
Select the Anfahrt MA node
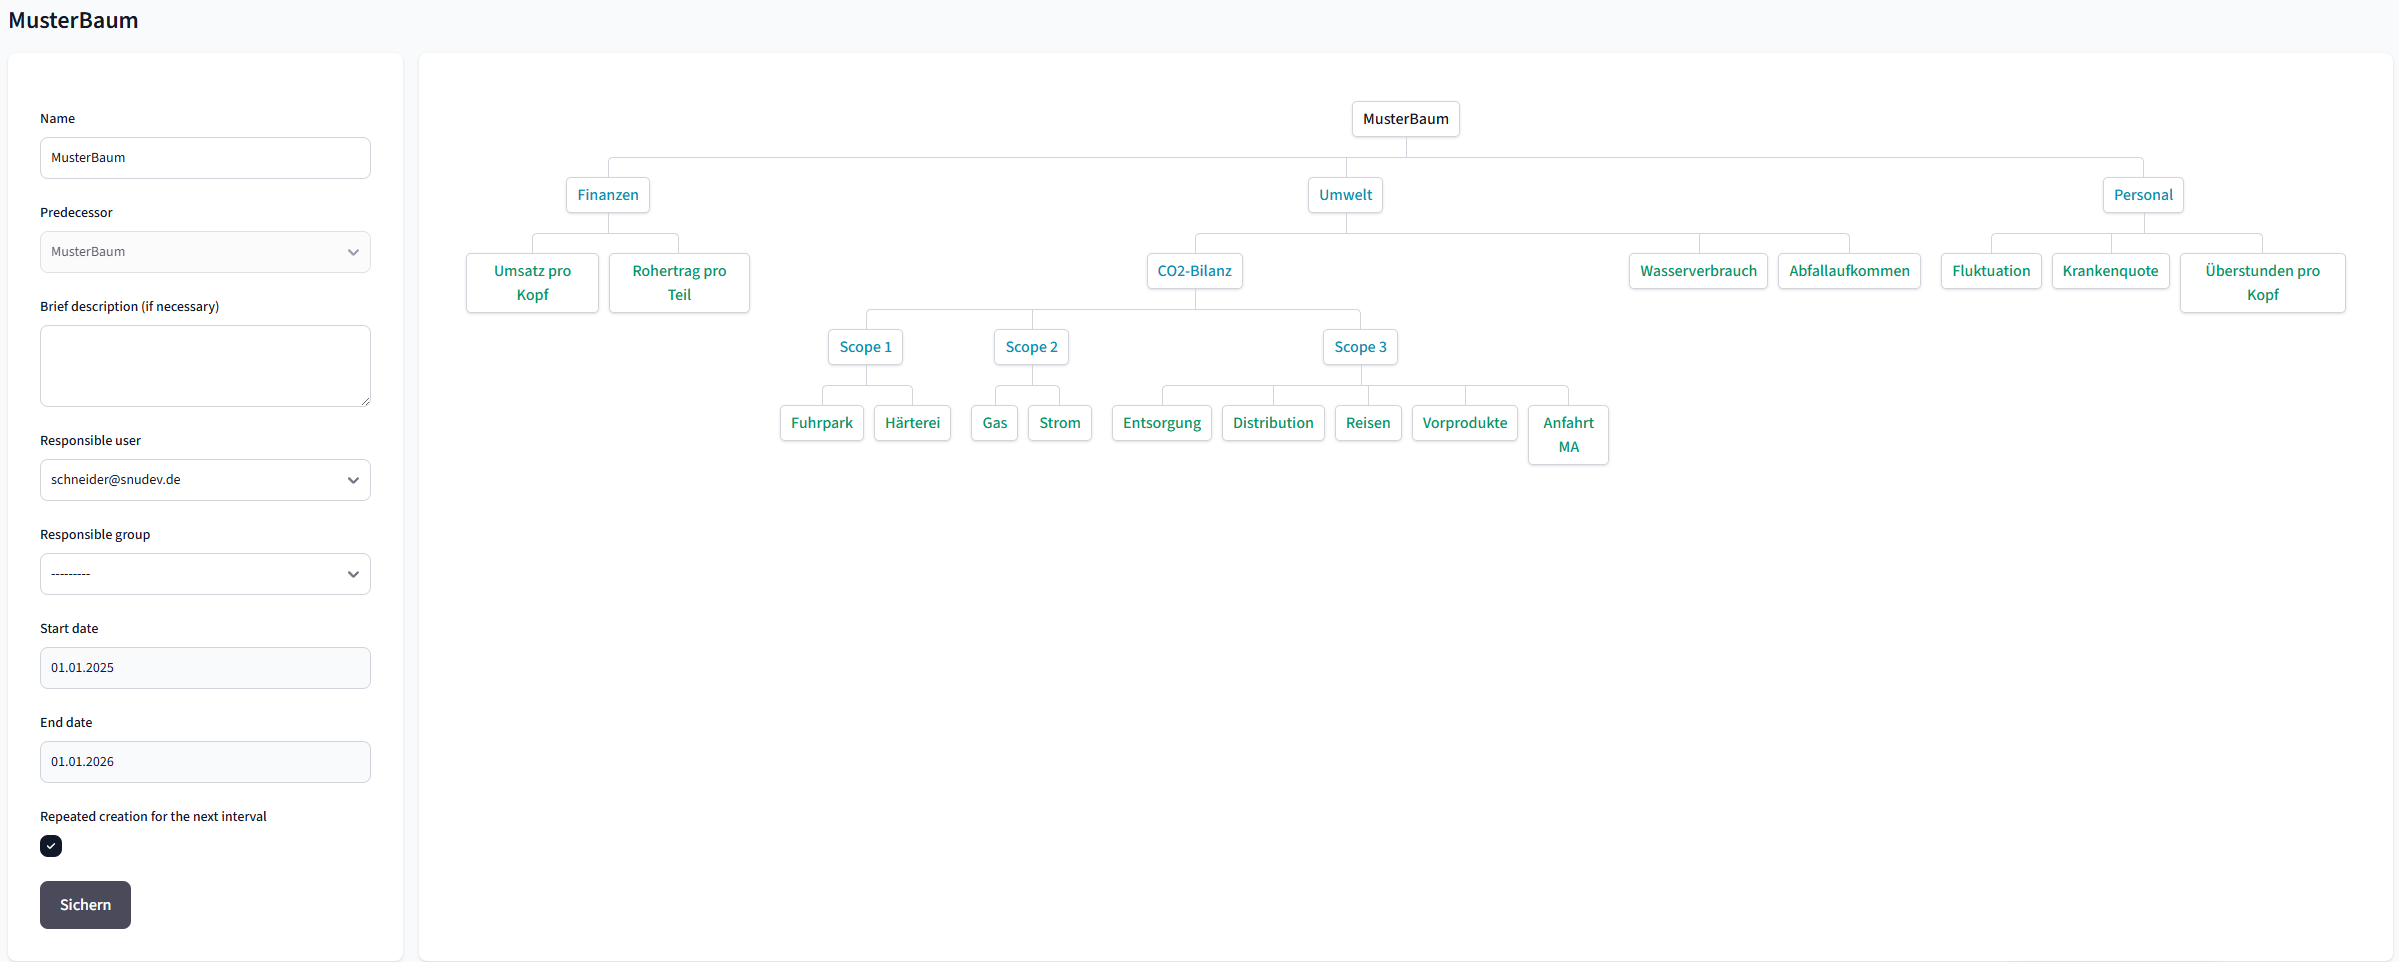pyautogui.click(x=1568, y=435)
